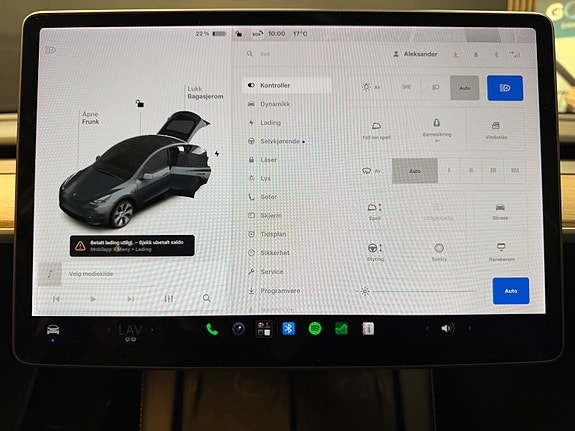Open the Spotify app
575x431 pixels.
click(x=315, y=328)
